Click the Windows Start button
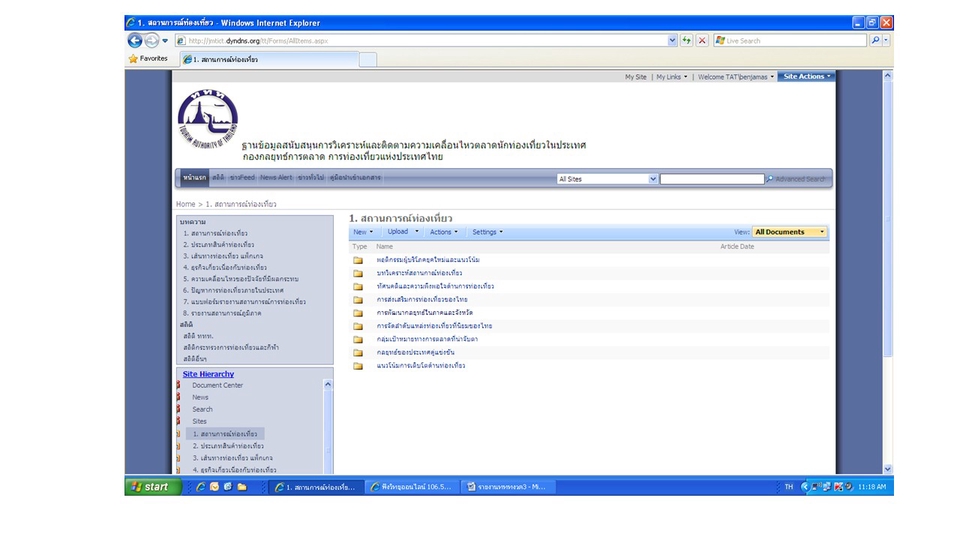This screenshot has width=960, height=540. point(153,487)
